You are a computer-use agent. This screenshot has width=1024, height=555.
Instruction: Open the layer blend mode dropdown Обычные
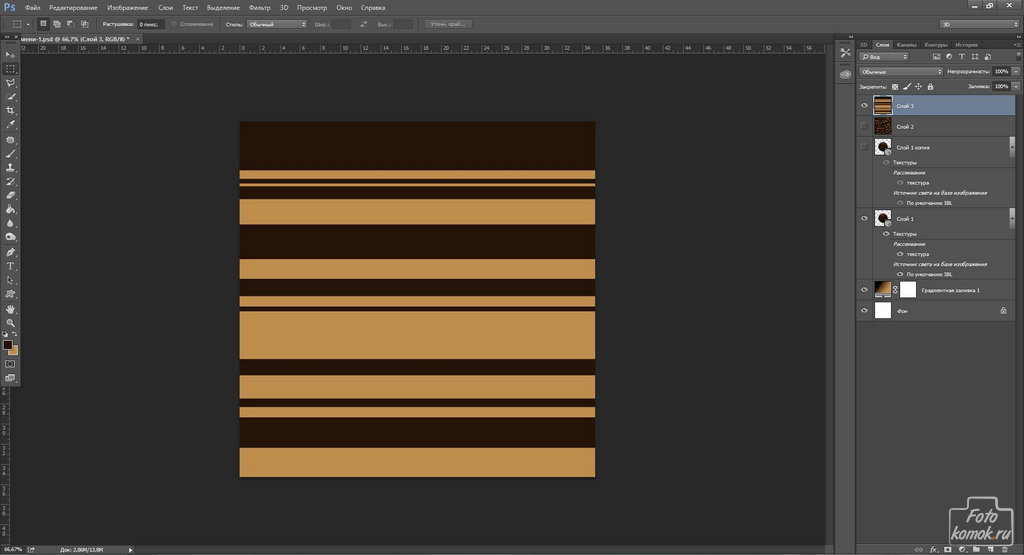901,72
